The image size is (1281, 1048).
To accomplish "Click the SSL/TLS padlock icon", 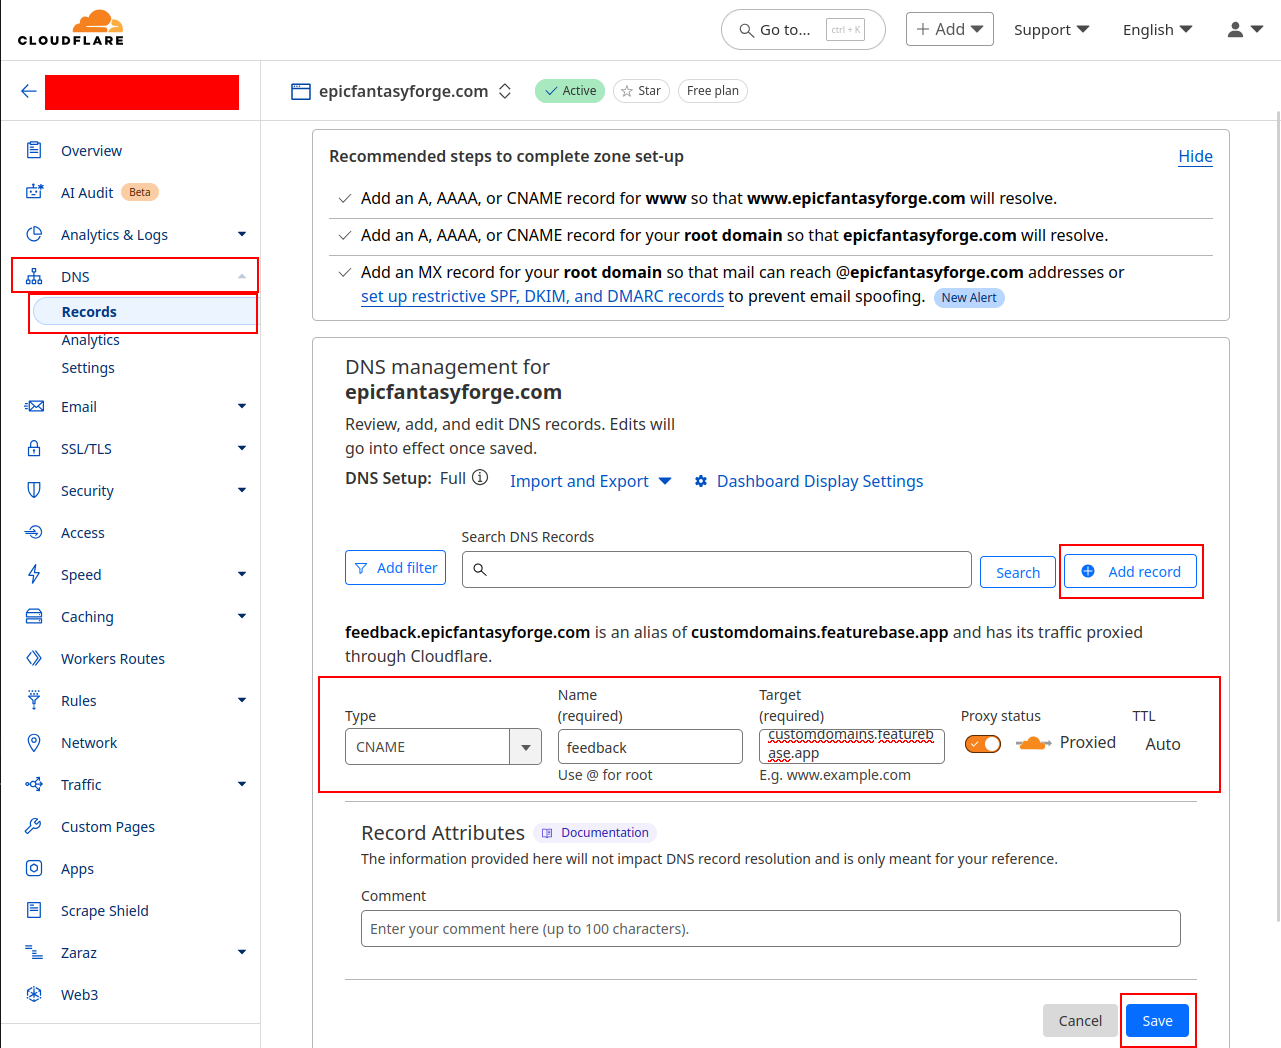I will [x=34, y=448].
